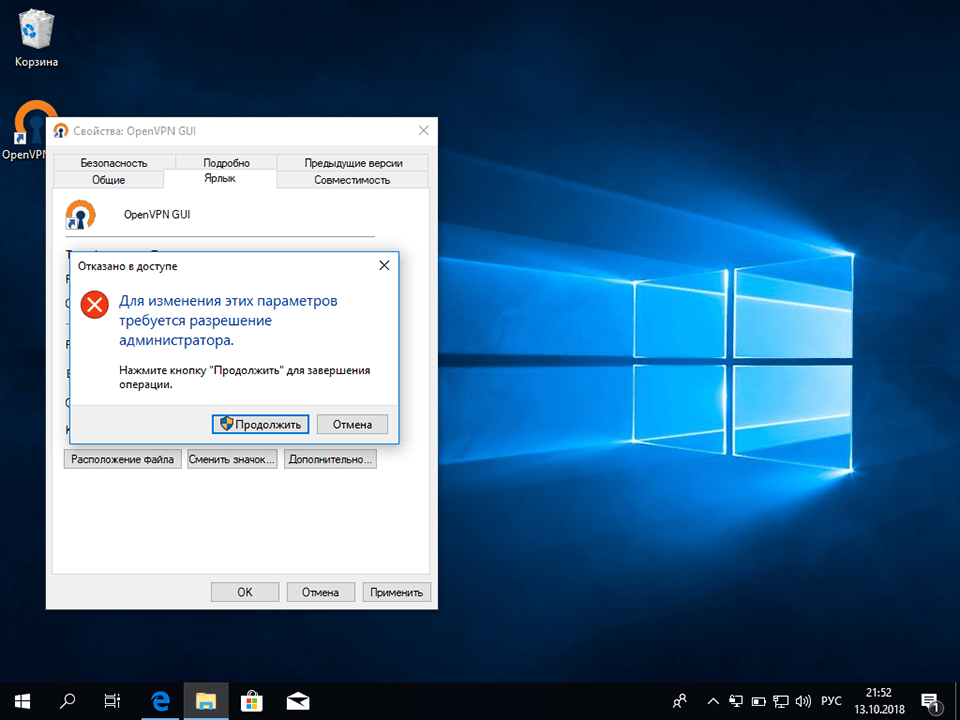Click the Дополнительно button

(x=330, y=459)
